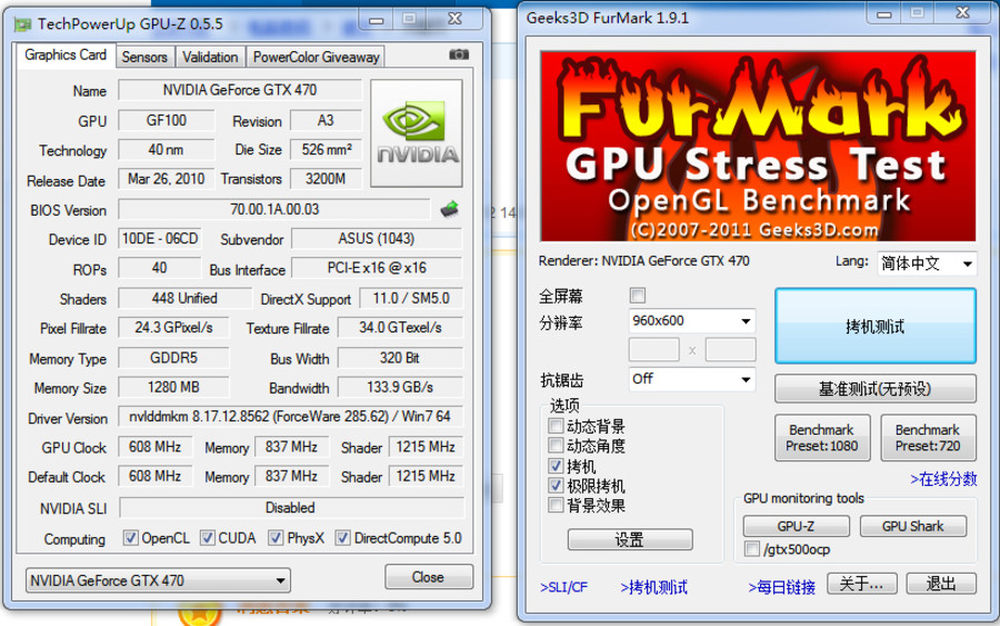1000x626 pixels.
Task: Click the GPU-Z screenshot camera icon
Action: (x=459, y=55)
